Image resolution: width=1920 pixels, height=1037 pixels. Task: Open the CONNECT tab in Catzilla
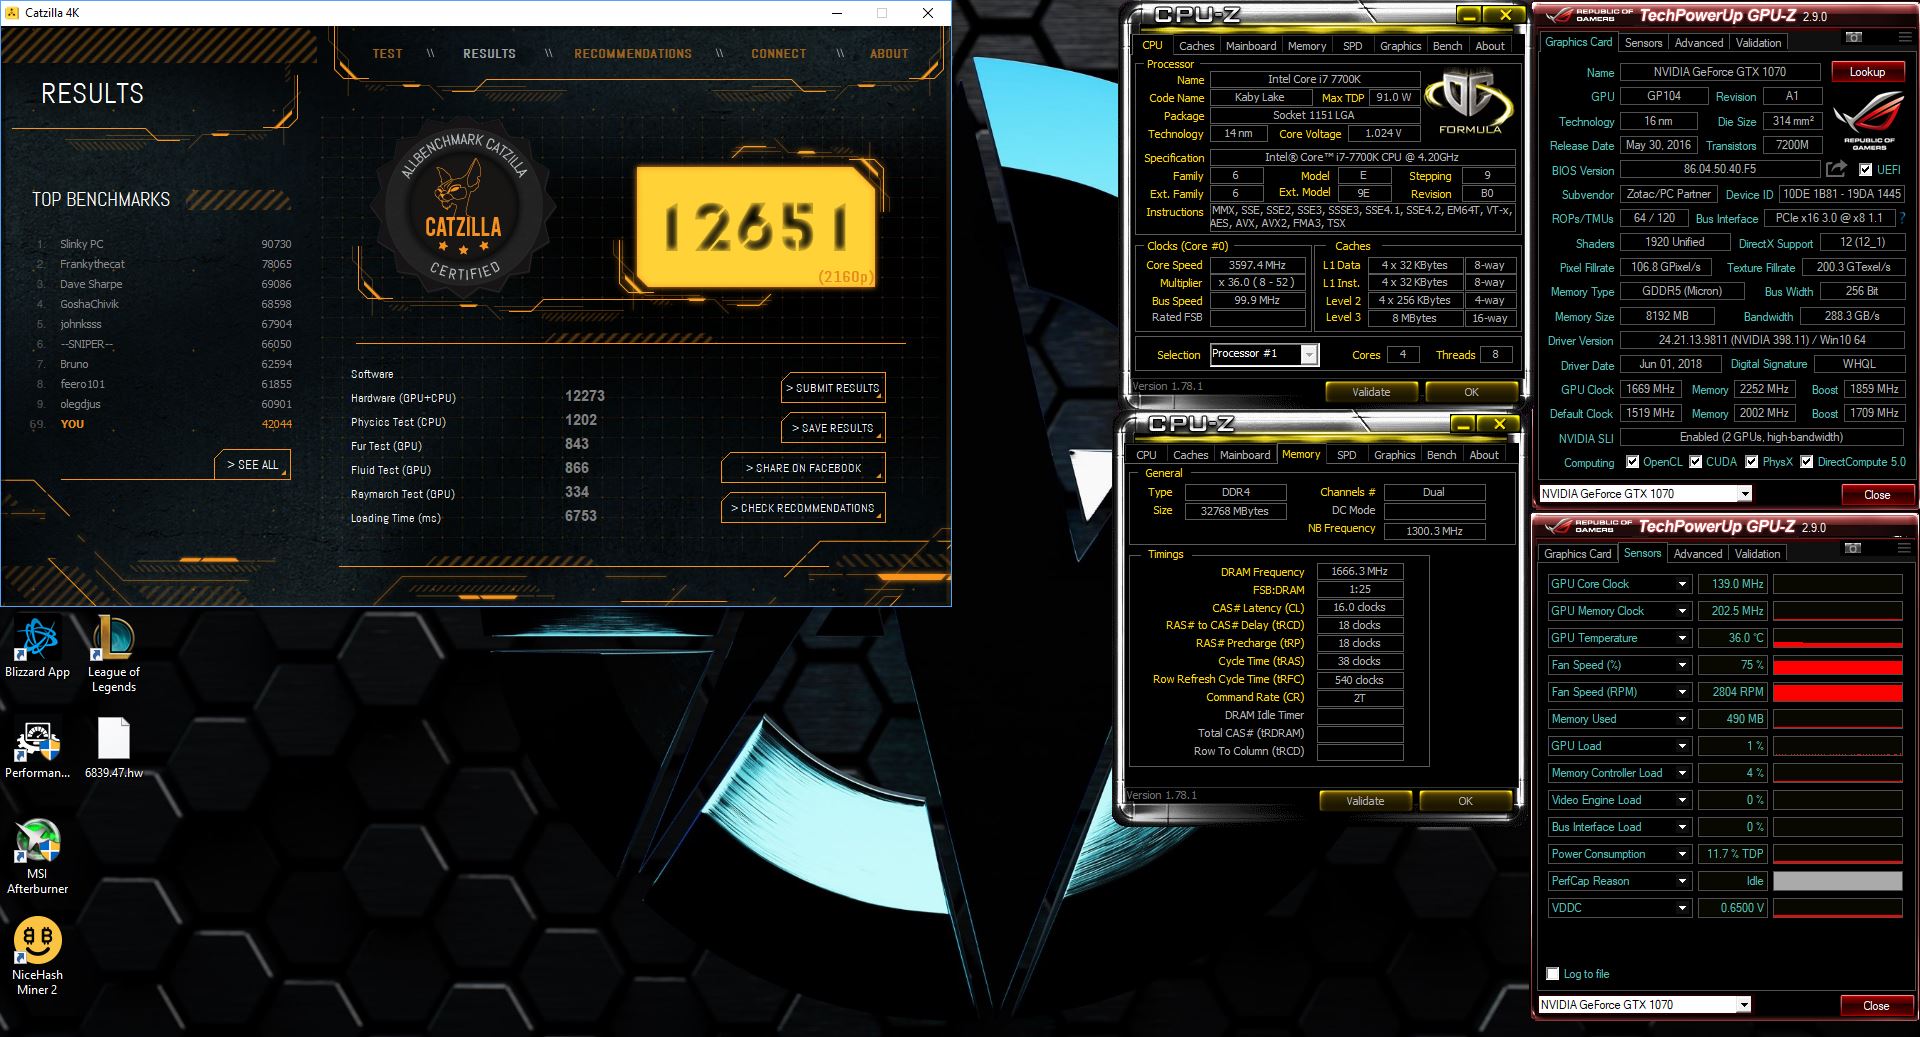[x=779, y=54]
